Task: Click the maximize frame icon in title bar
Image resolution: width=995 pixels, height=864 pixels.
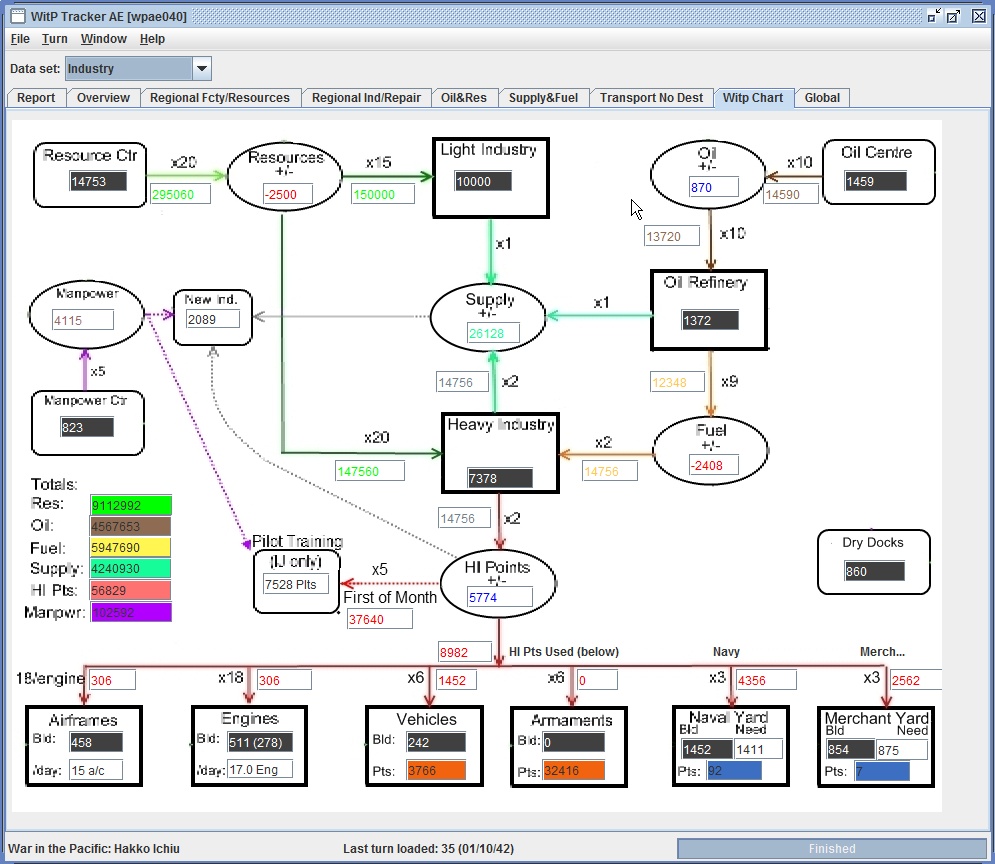Action: click(x=953, y=16)
